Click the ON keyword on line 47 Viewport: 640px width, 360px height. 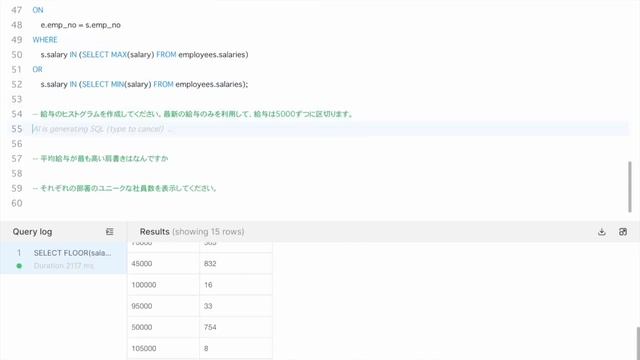(x=38, y=10)
